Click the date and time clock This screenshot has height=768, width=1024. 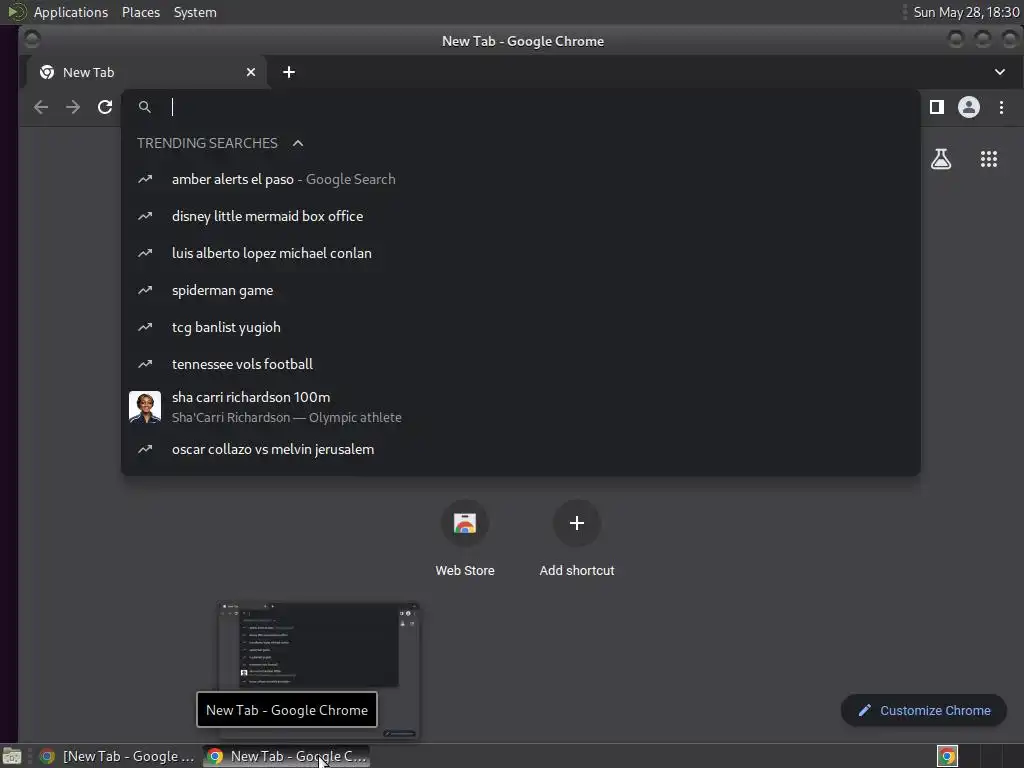[x=966, y=12]
